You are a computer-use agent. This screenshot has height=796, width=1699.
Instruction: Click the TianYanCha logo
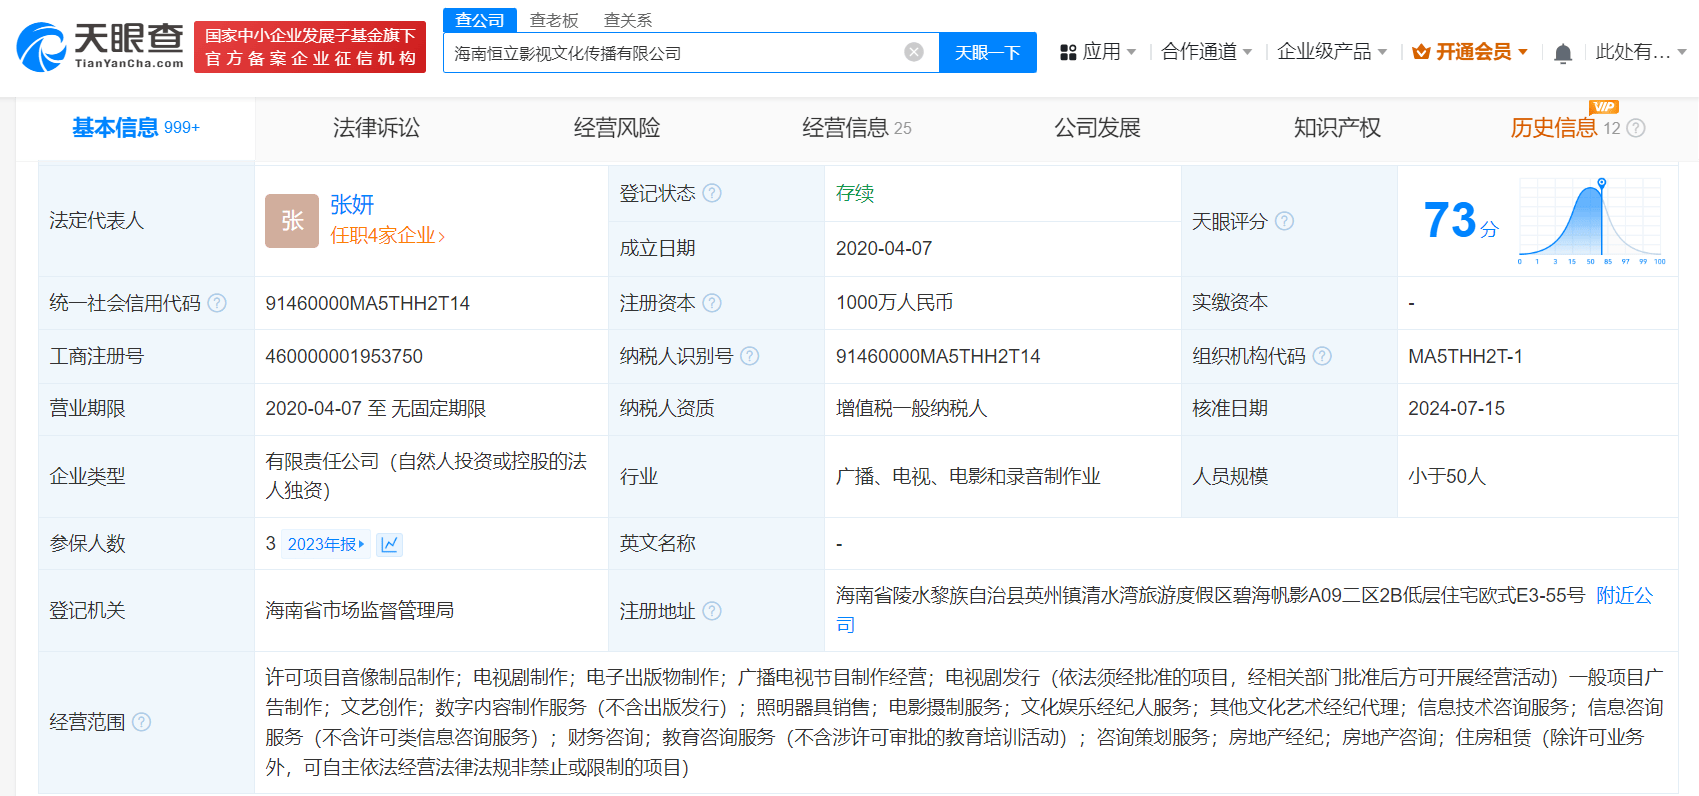click(x=100, y=47)
